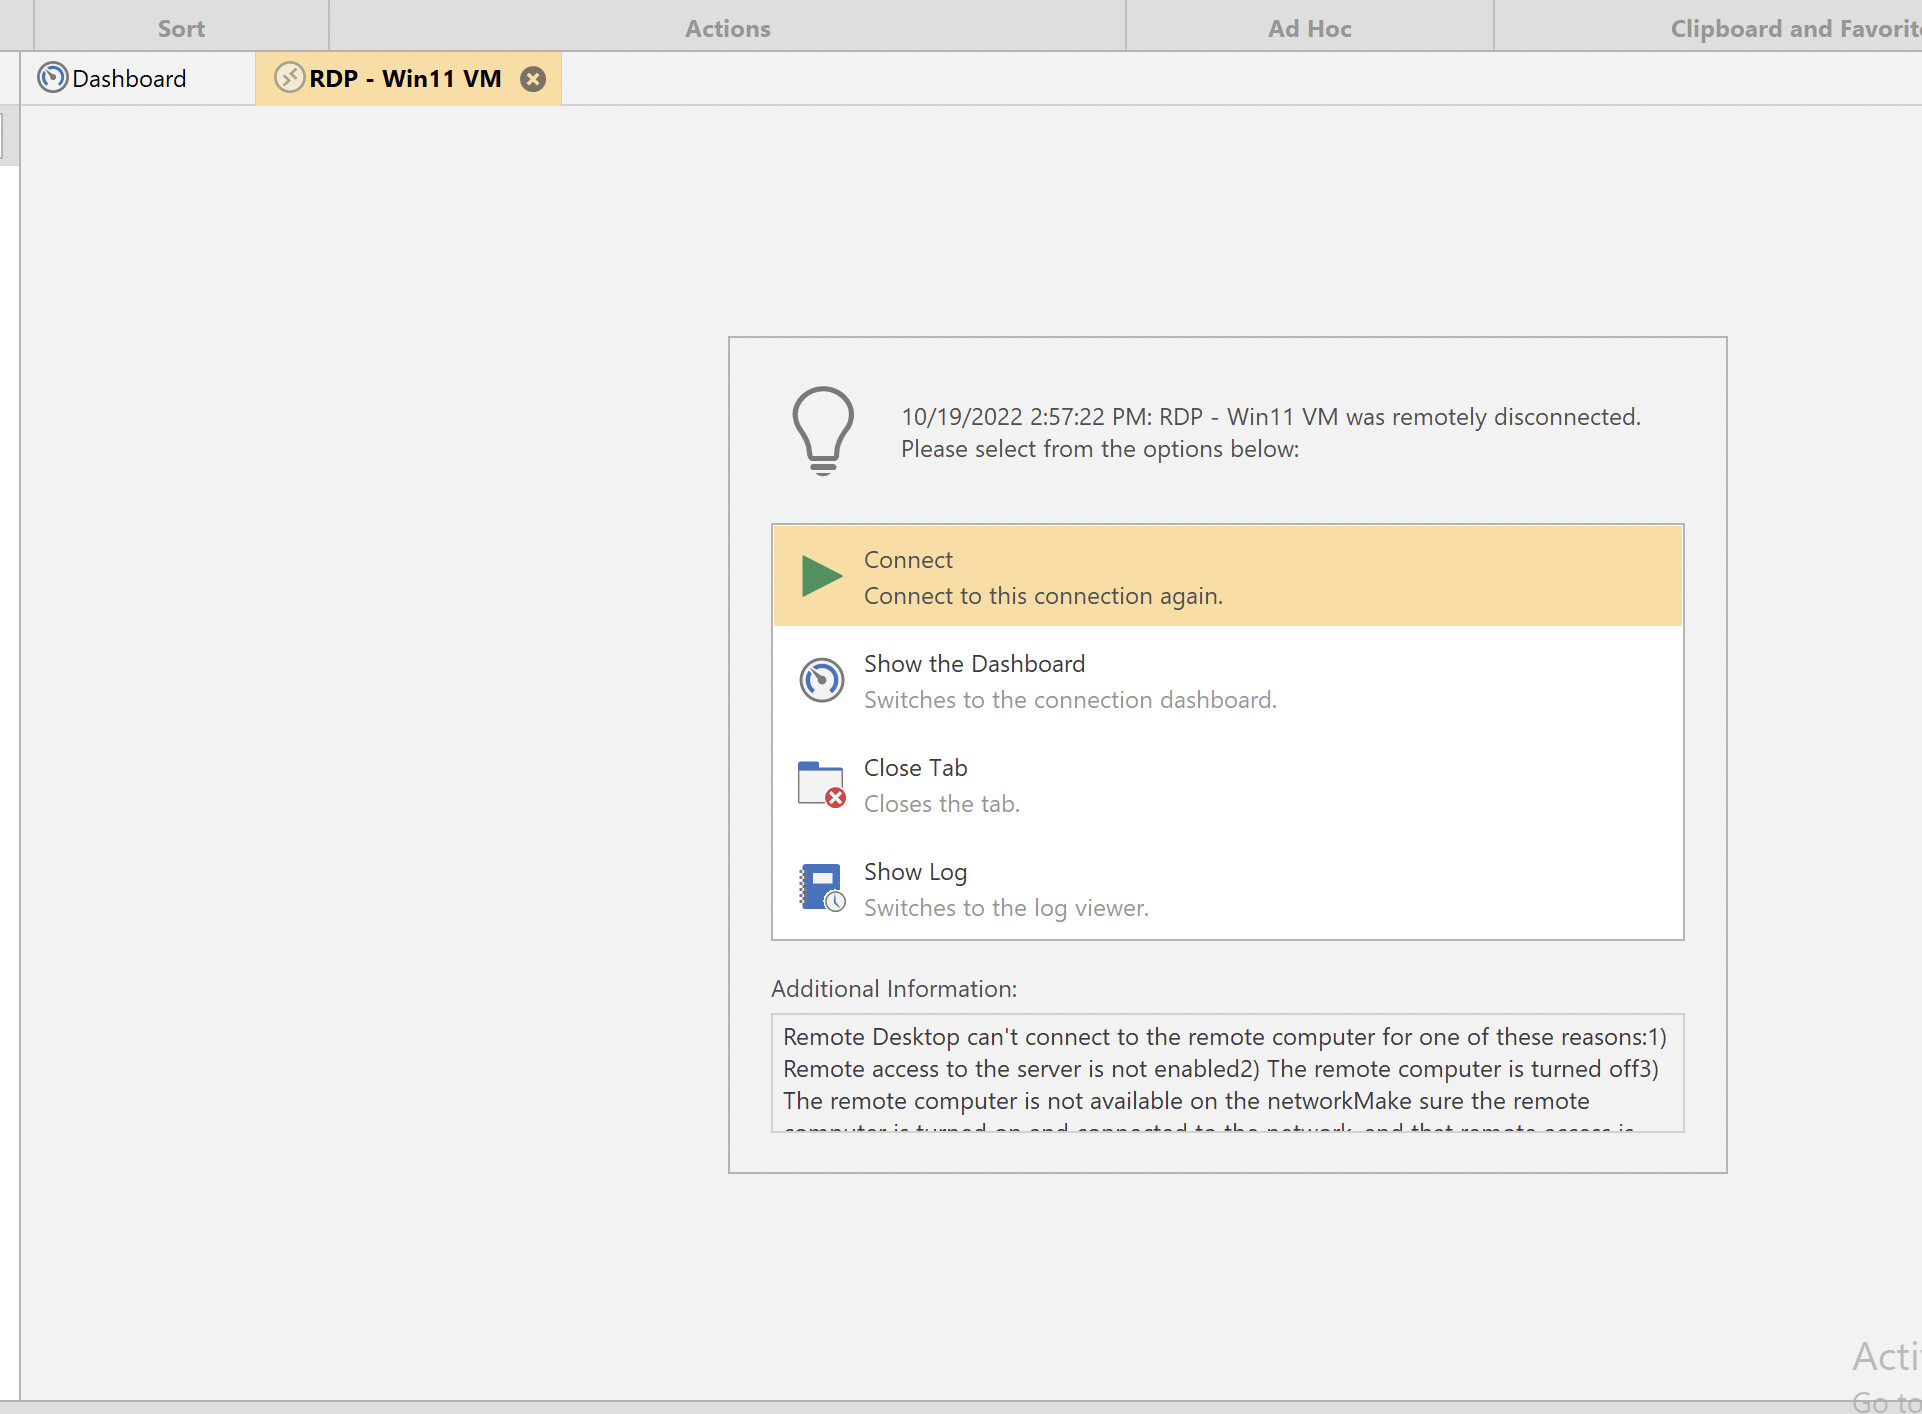Click the Dashboard tab gauge icon
The width and height of the screenshot is (1922, 1414).
pyautogui.click(x=52, y=78)
